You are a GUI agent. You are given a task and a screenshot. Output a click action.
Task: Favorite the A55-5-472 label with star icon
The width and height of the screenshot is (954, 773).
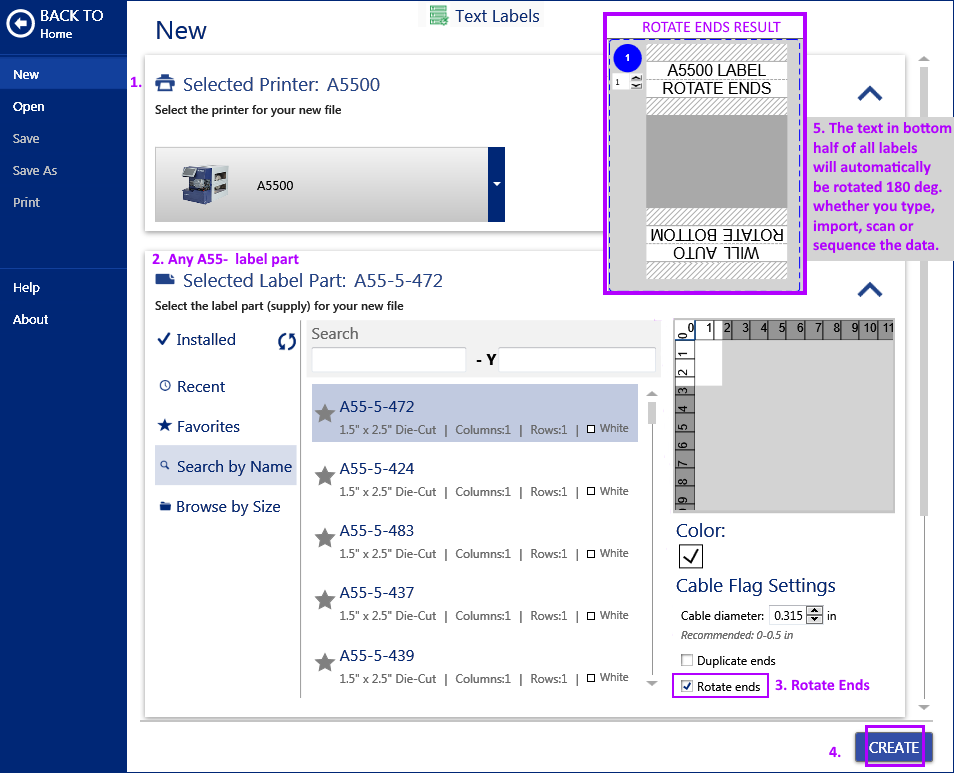tap(324, 414)
